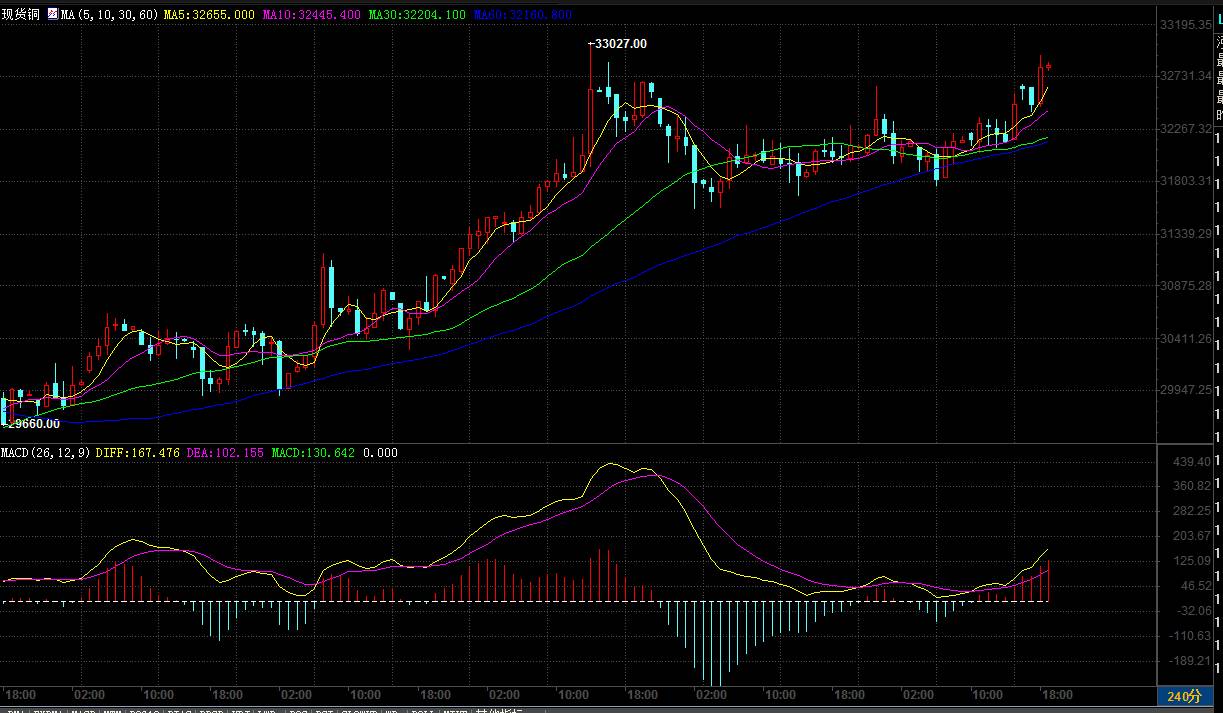Click the 360.82 MACD axis label

tap(1192, 486)
